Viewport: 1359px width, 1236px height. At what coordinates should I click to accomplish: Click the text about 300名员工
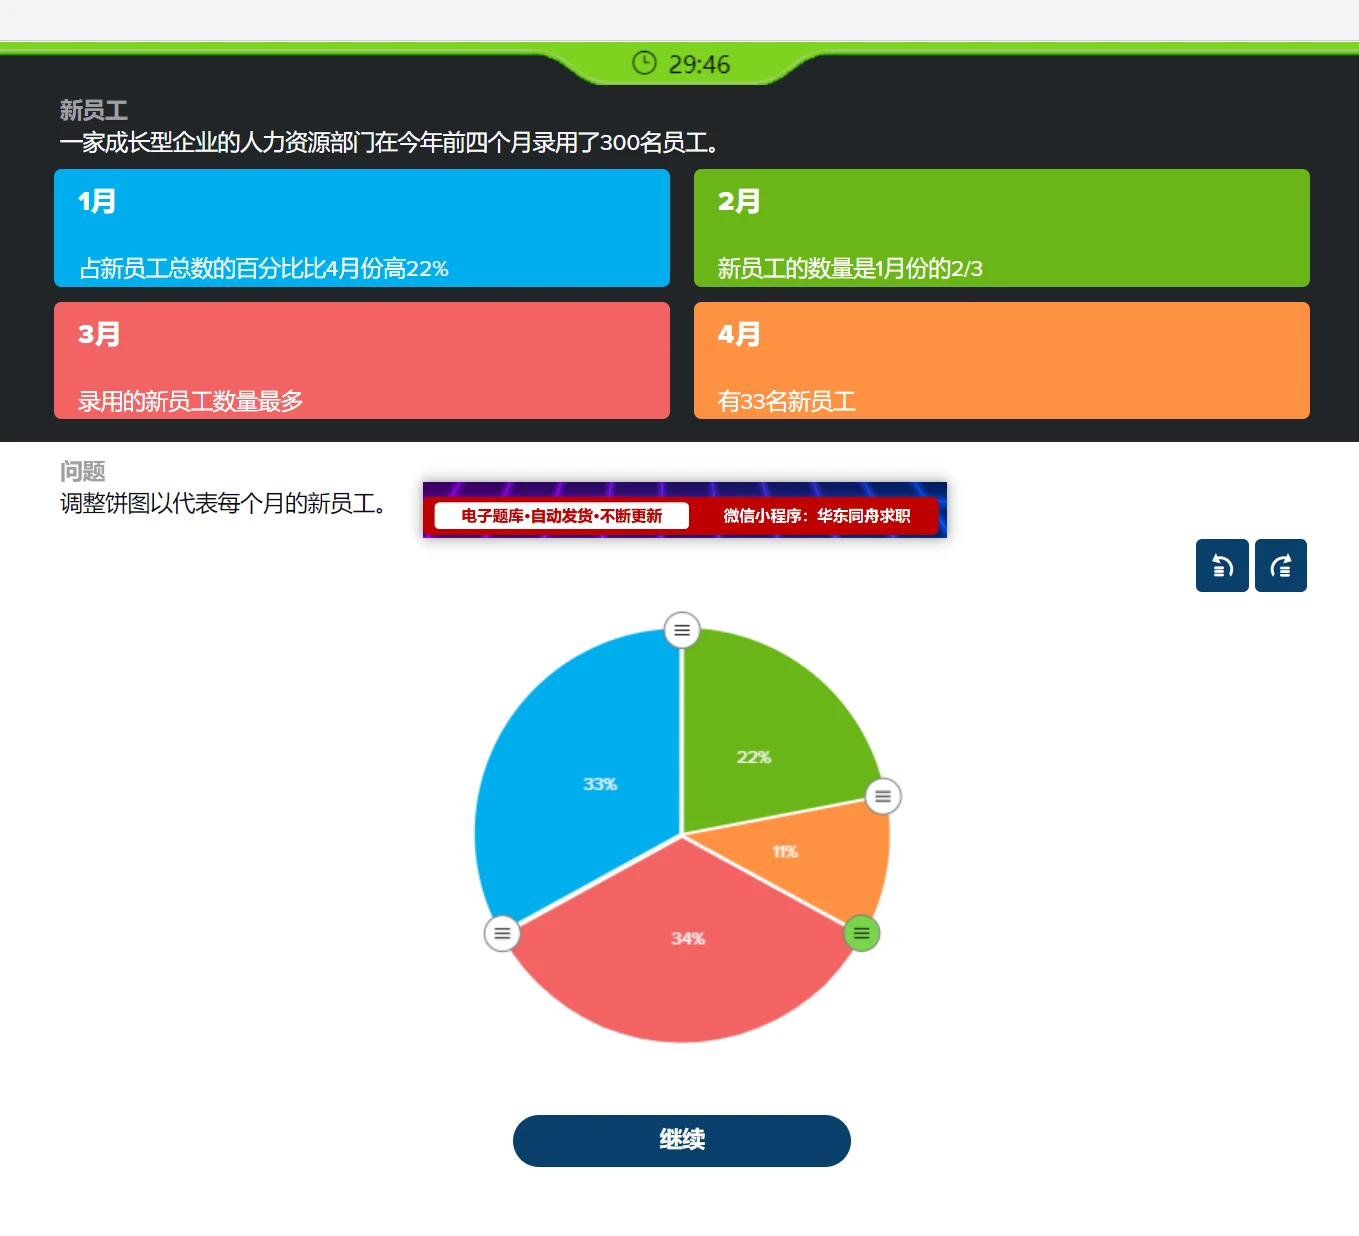click(x=389, y=143)
